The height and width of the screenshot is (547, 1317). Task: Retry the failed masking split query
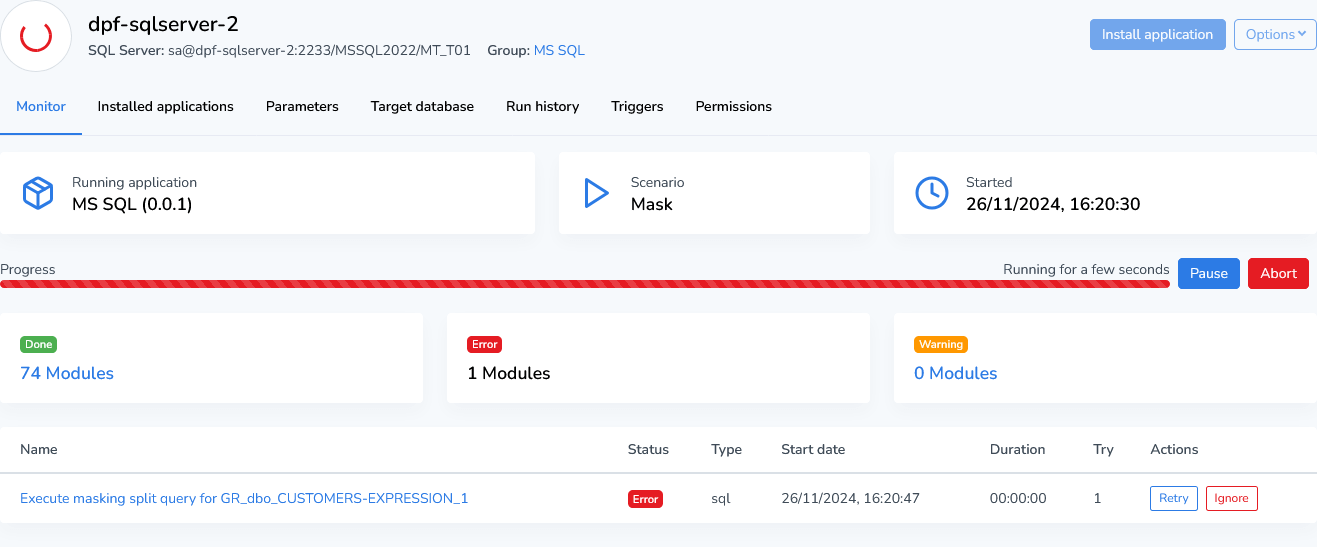(x=1173, y=498)
